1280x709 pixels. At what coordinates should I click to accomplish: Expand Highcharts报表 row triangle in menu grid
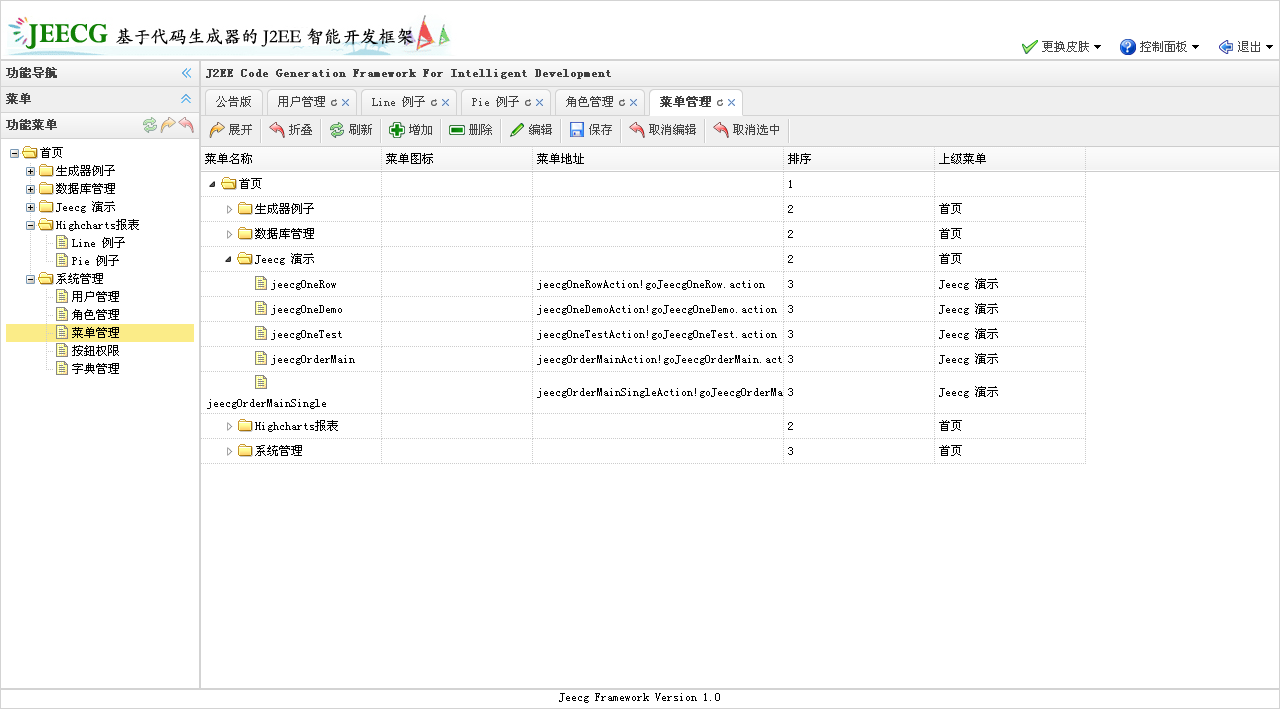tap(229, 426)
